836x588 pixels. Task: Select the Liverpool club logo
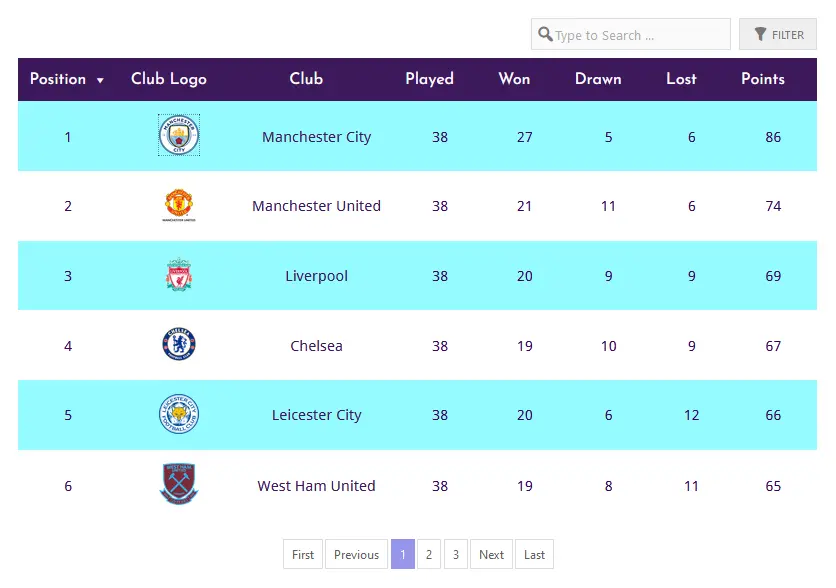tap(179, 275)
